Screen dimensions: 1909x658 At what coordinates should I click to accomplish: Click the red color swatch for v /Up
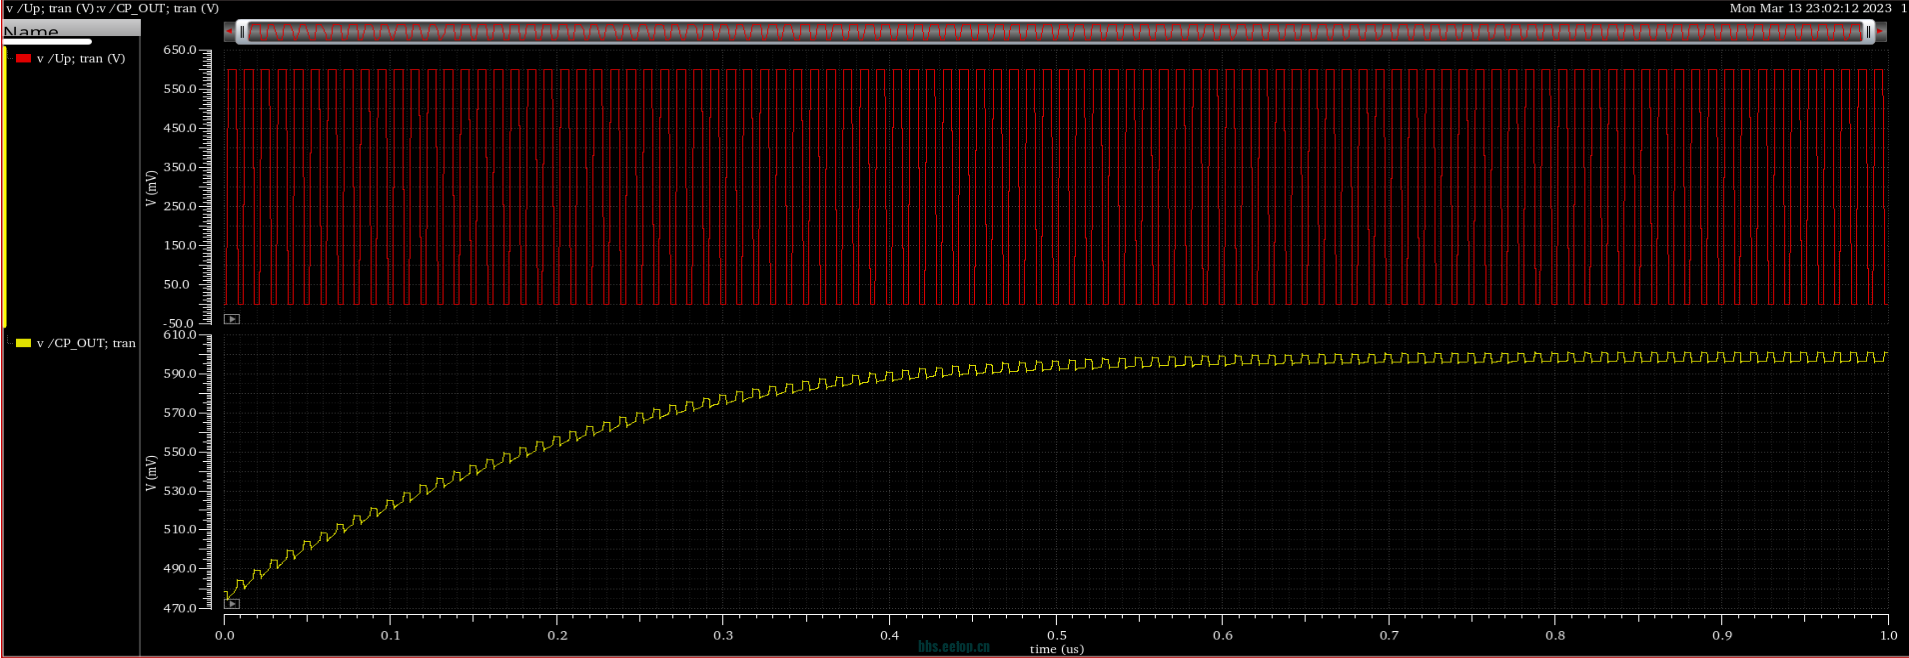coord(24,58)
